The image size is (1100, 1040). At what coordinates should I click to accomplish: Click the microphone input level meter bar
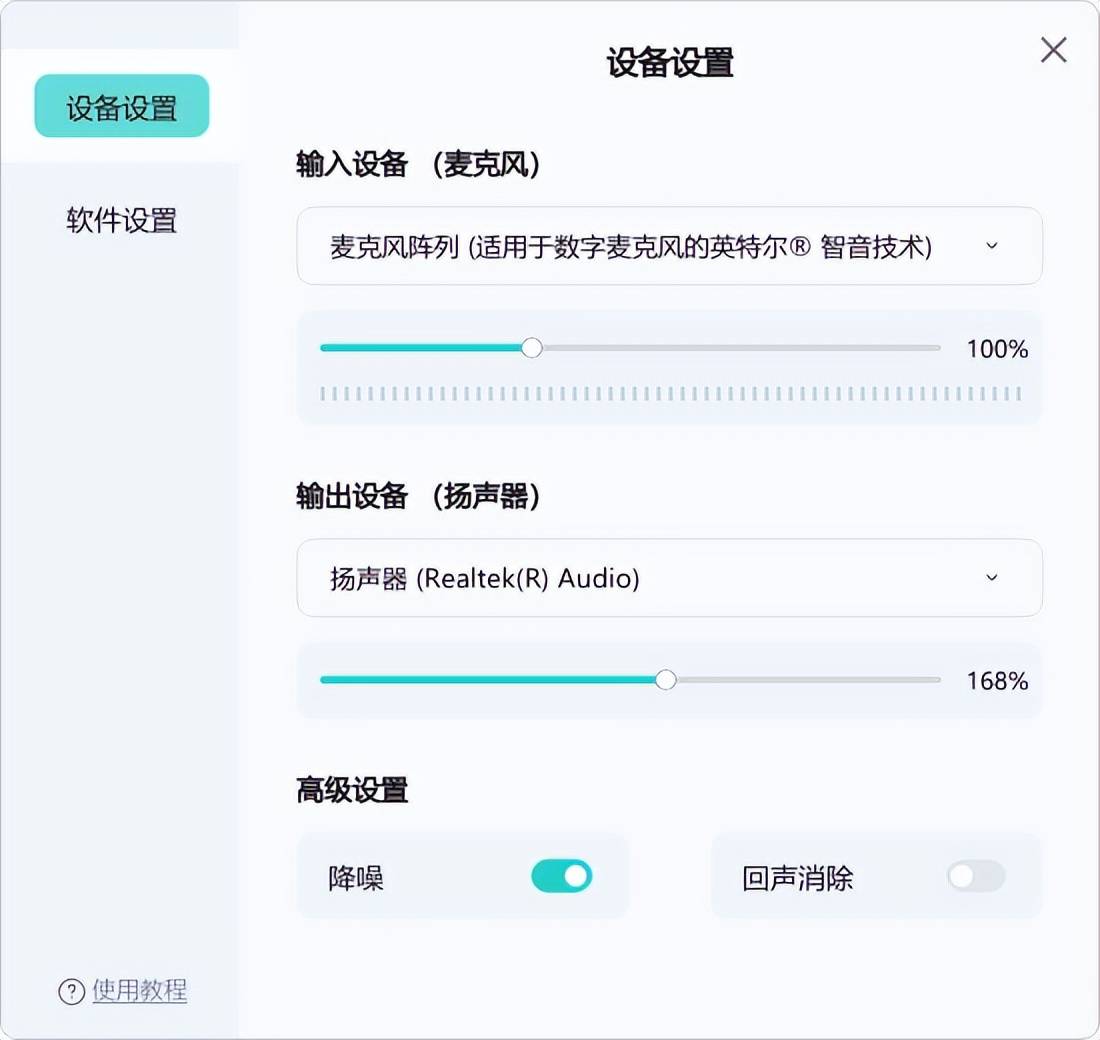click(x=670, y=394)
